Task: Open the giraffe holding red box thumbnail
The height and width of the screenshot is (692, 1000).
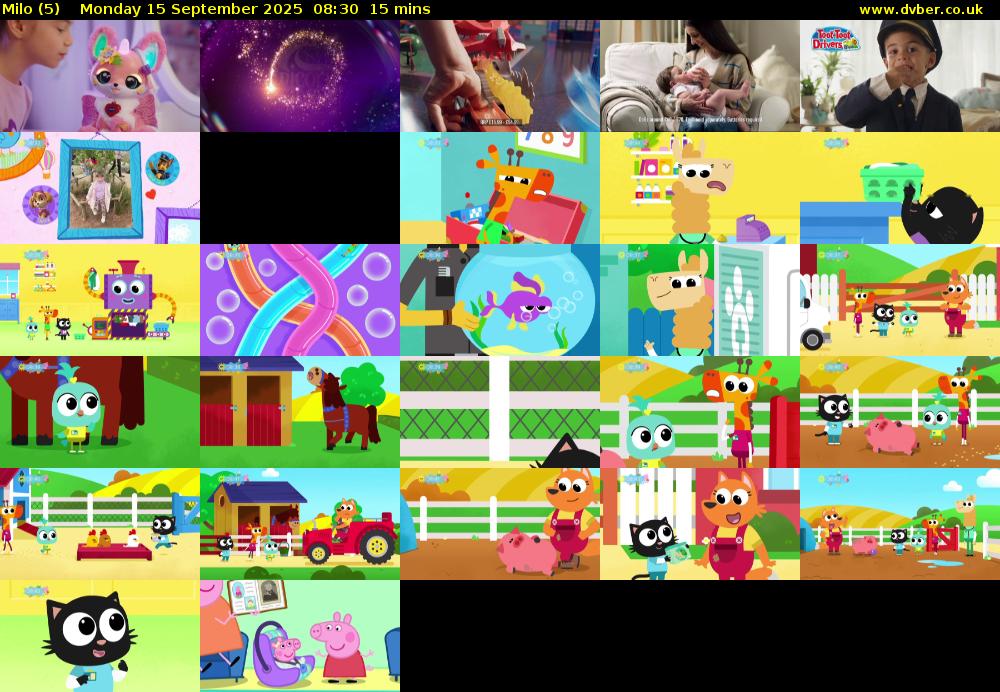Action: click(500, 188)
